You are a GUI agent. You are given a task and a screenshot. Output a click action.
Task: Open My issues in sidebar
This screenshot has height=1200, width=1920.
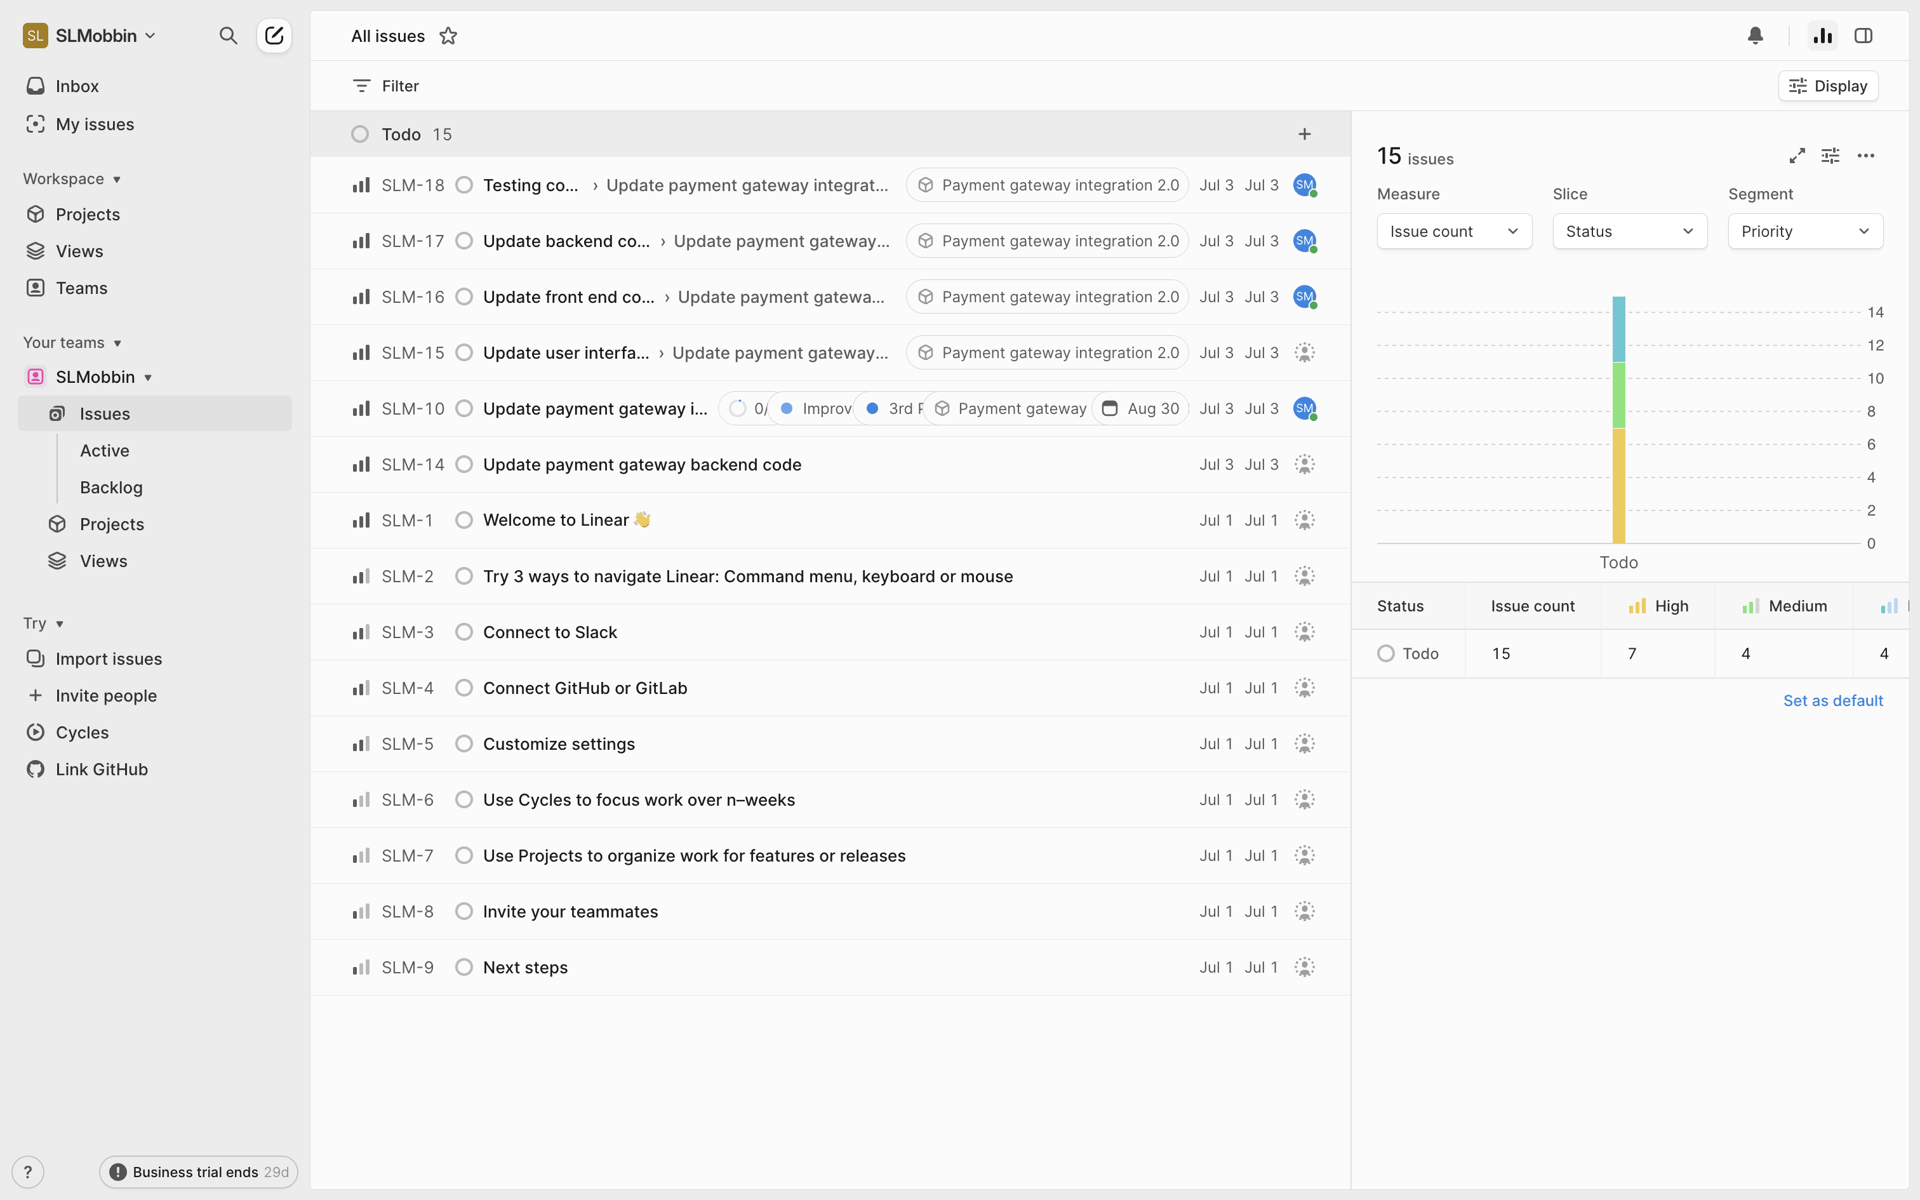click(x=155, y=124)
